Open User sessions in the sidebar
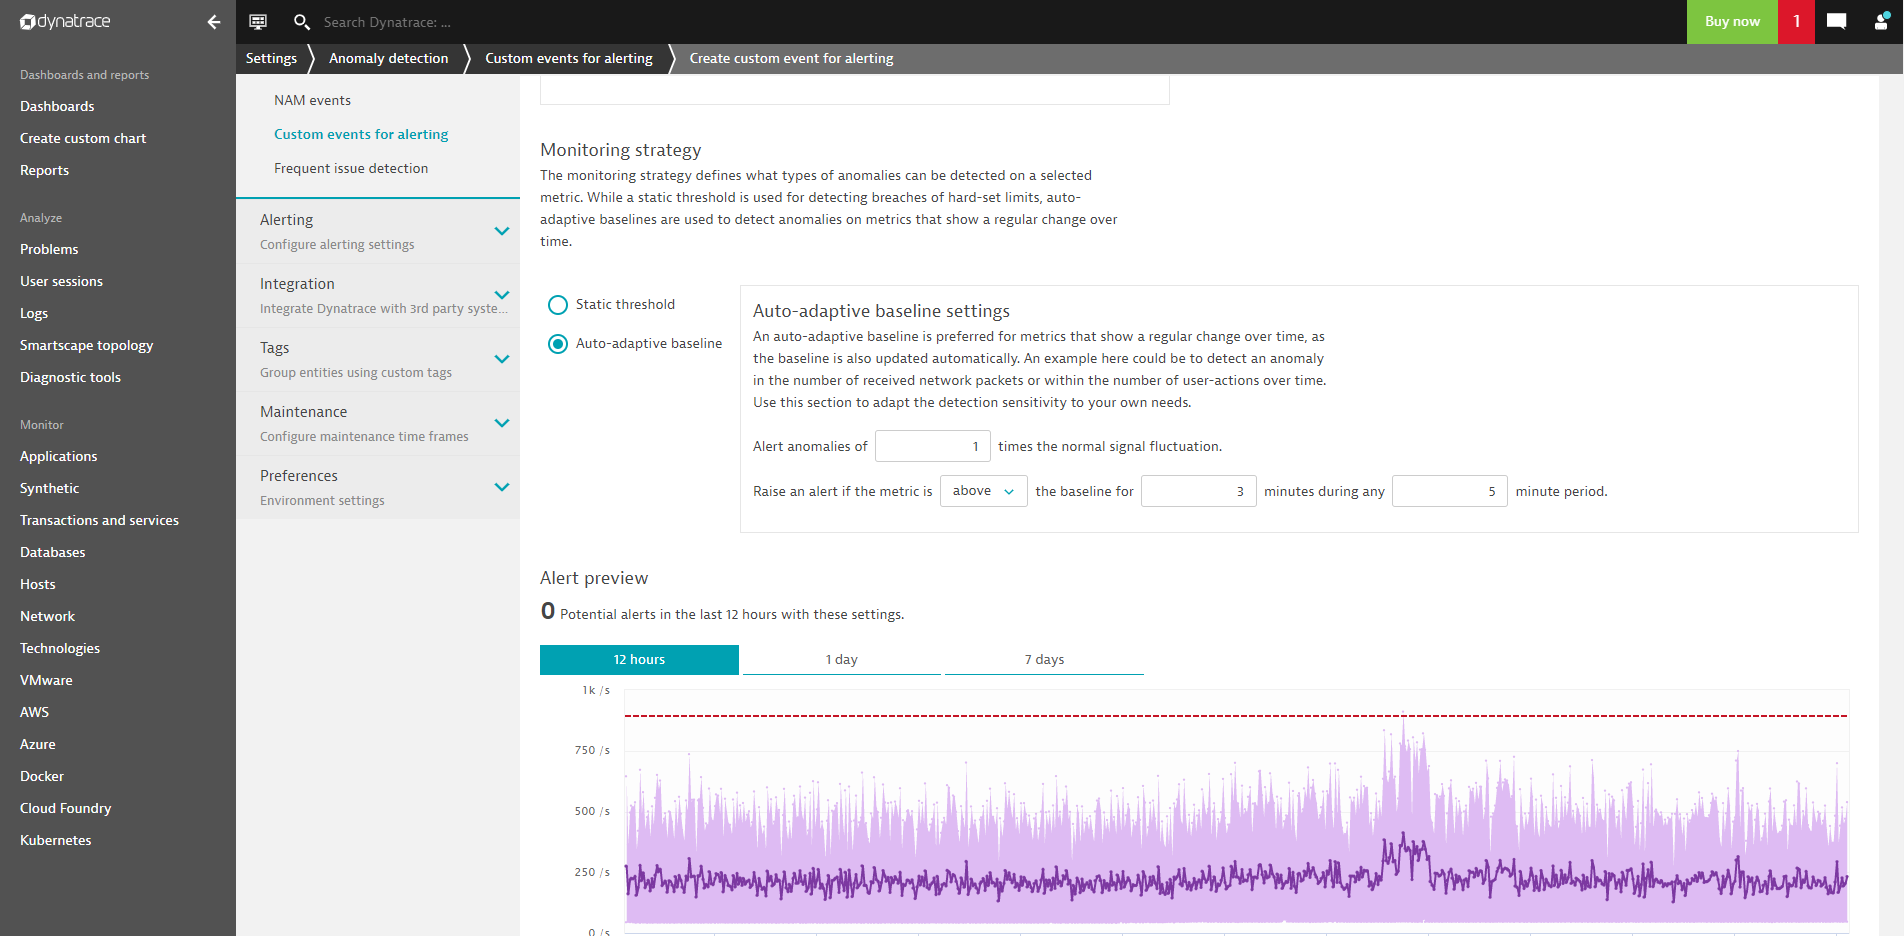 tap(61, 282)
